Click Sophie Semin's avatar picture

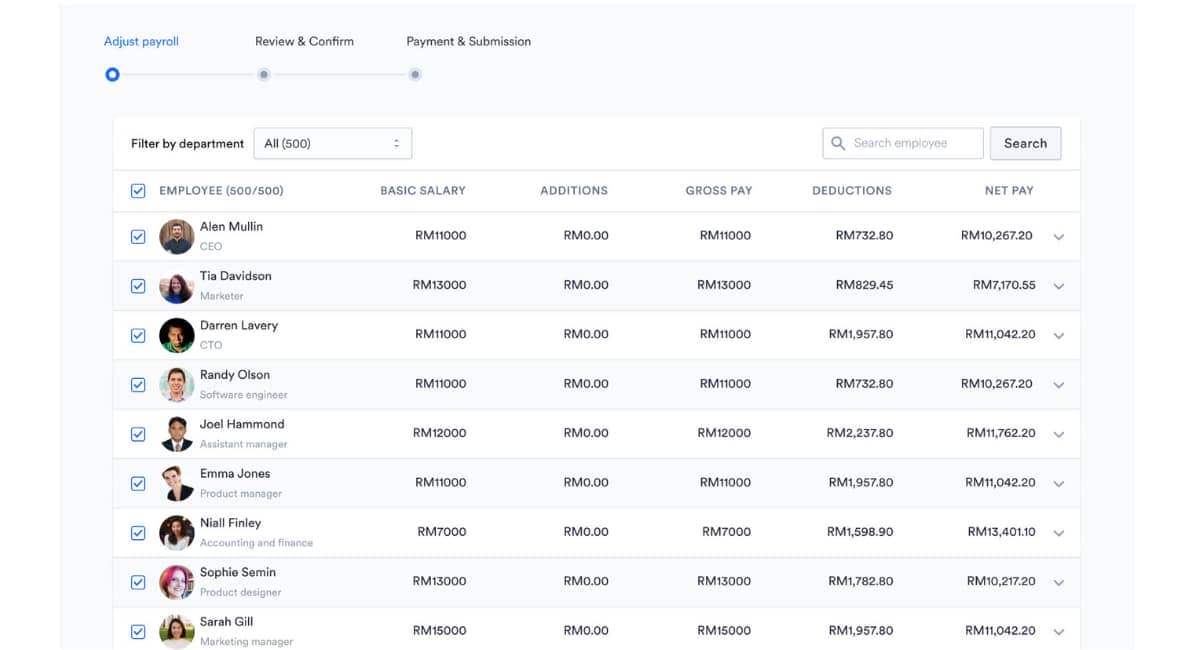(x=176, y=581)
